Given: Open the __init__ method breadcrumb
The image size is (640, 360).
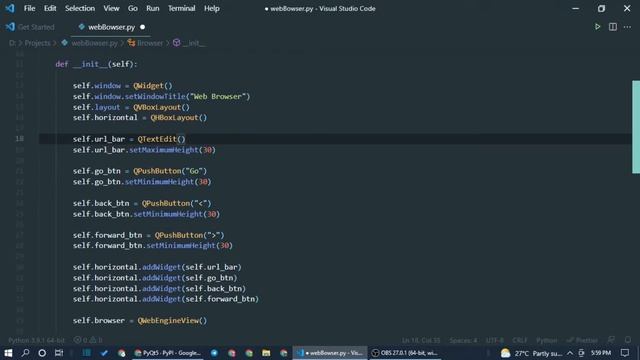Looking at the screenshot, I should [193, 43].
